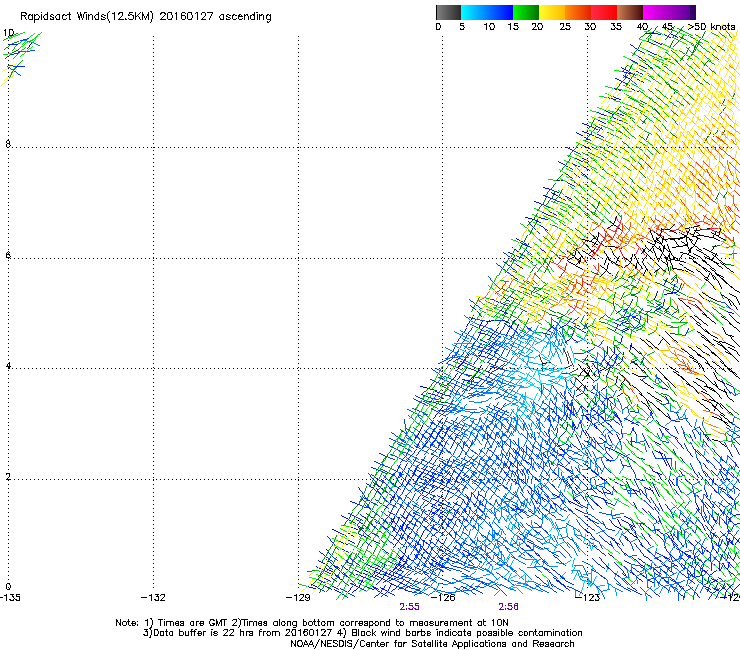Select the blue 5-15 knots legend swatch
The height and width of the screenshot is (650, 740).
(x=487, y=12)
